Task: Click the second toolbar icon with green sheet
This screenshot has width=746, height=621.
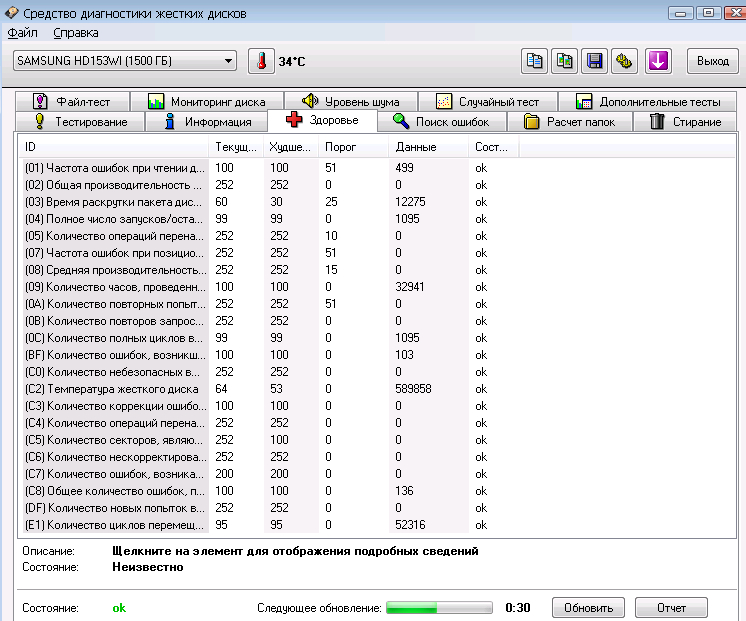Action: click(564, 61)
